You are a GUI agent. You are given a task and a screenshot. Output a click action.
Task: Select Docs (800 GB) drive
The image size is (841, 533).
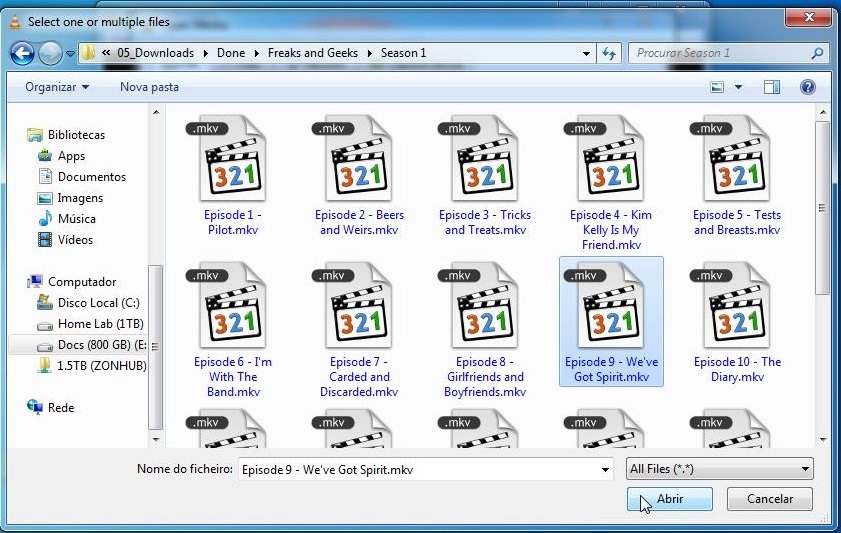(x=78, y=345)
